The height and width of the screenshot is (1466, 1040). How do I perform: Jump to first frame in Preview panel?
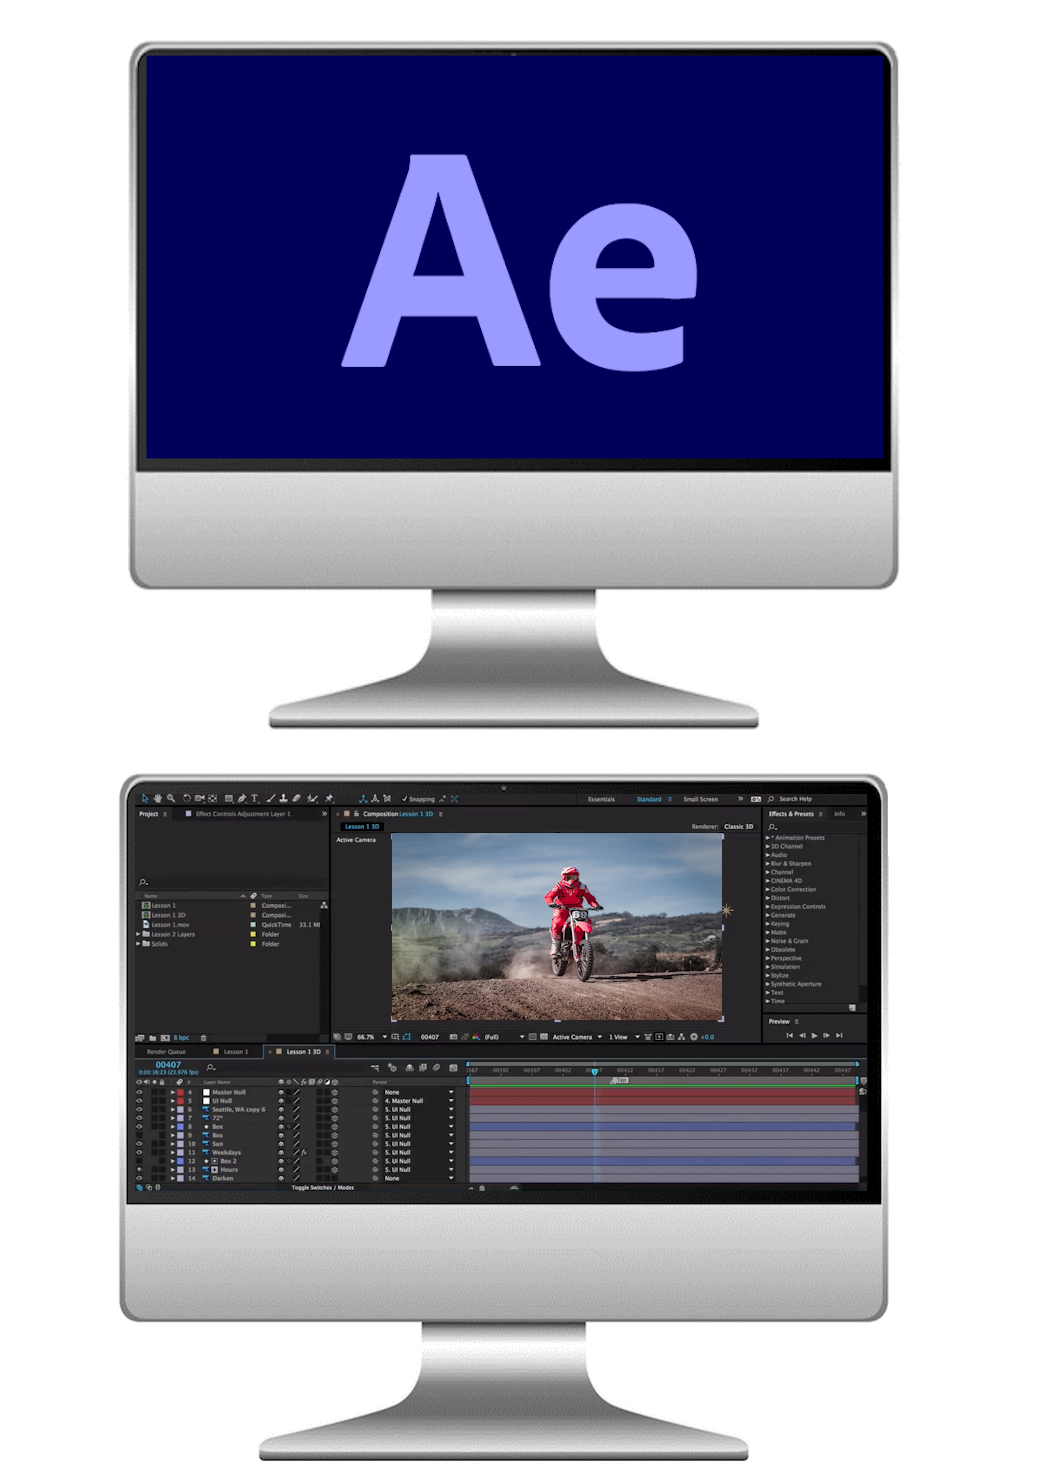[x=789, y=1035]
